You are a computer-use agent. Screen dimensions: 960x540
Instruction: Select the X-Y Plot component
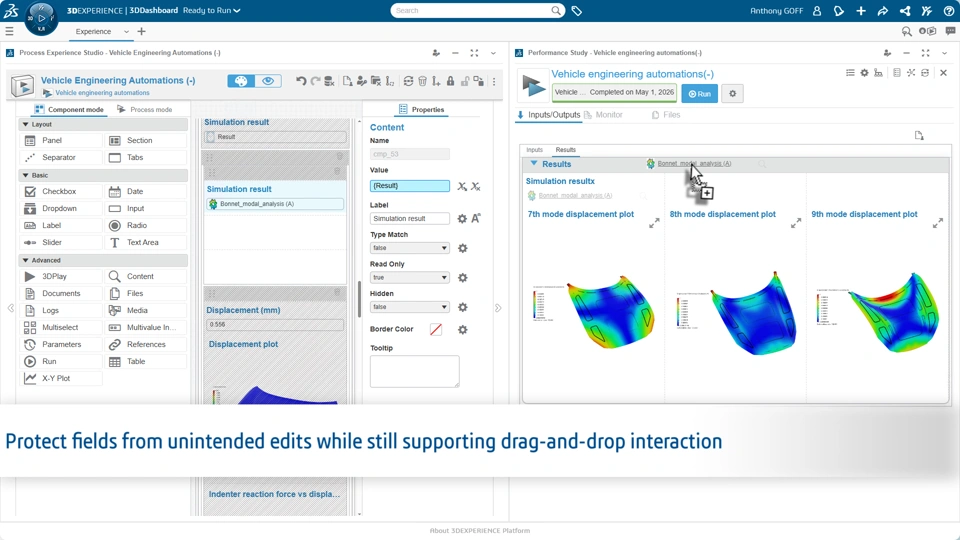point(60,378)
